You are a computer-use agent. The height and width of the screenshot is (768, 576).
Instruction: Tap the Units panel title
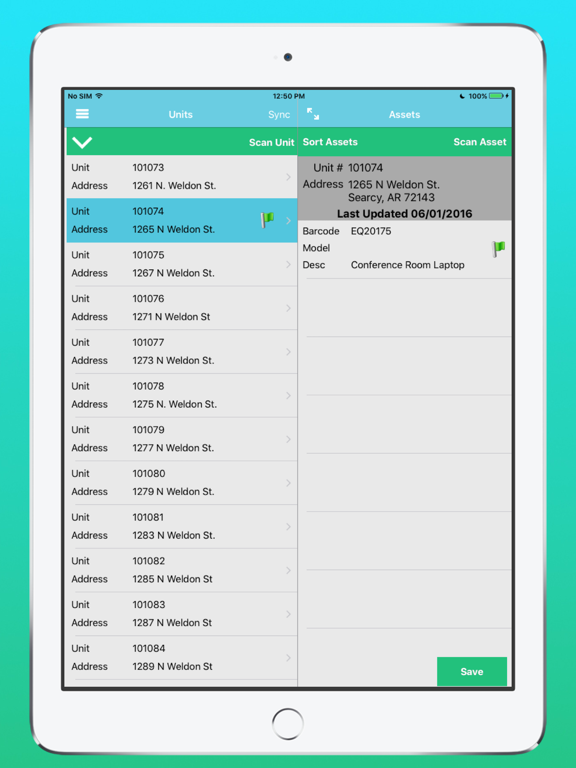[181, 115]
